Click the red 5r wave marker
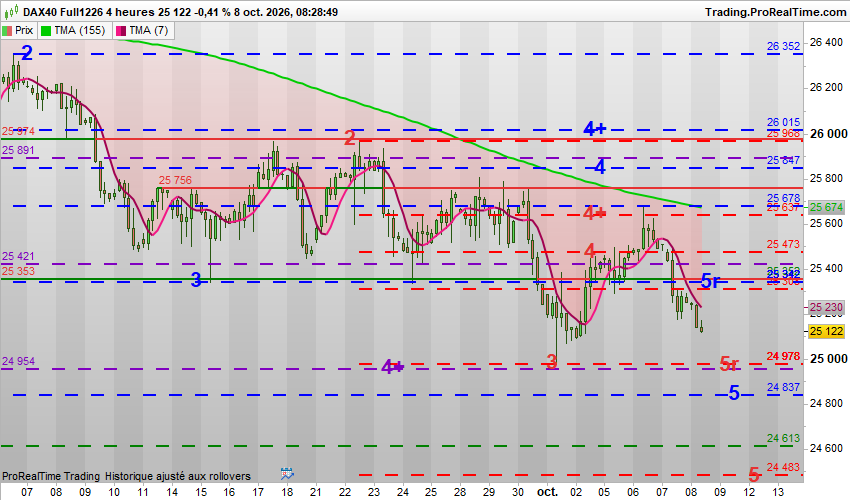This screenshot has height=500, width=850. pos(729,364)
